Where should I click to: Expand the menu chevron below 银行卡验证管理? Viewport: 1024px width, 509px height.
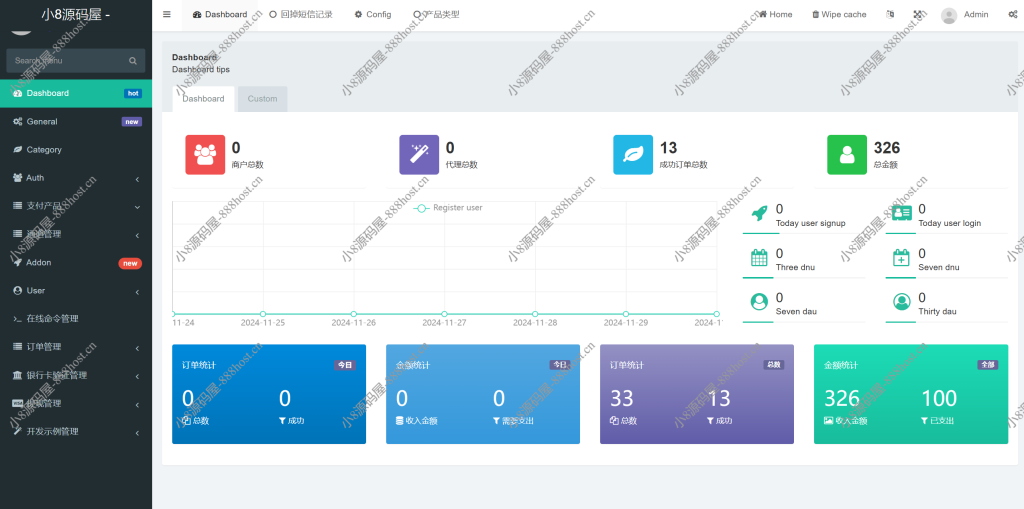tap(137, 404)
